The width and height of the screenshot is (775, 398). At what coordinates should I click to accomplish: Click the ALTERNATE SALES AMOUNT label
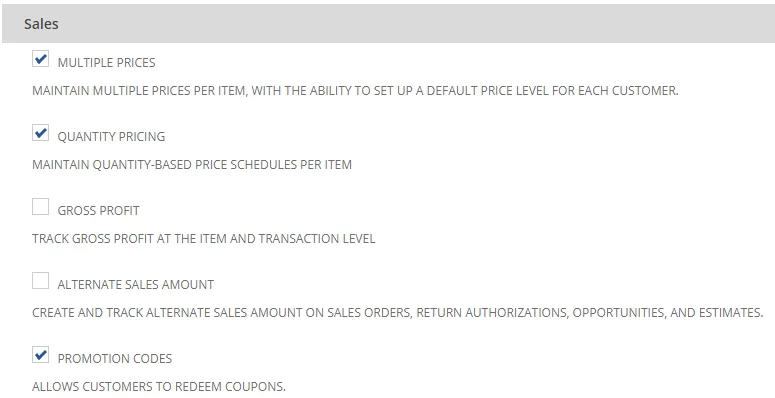(135, 285)
